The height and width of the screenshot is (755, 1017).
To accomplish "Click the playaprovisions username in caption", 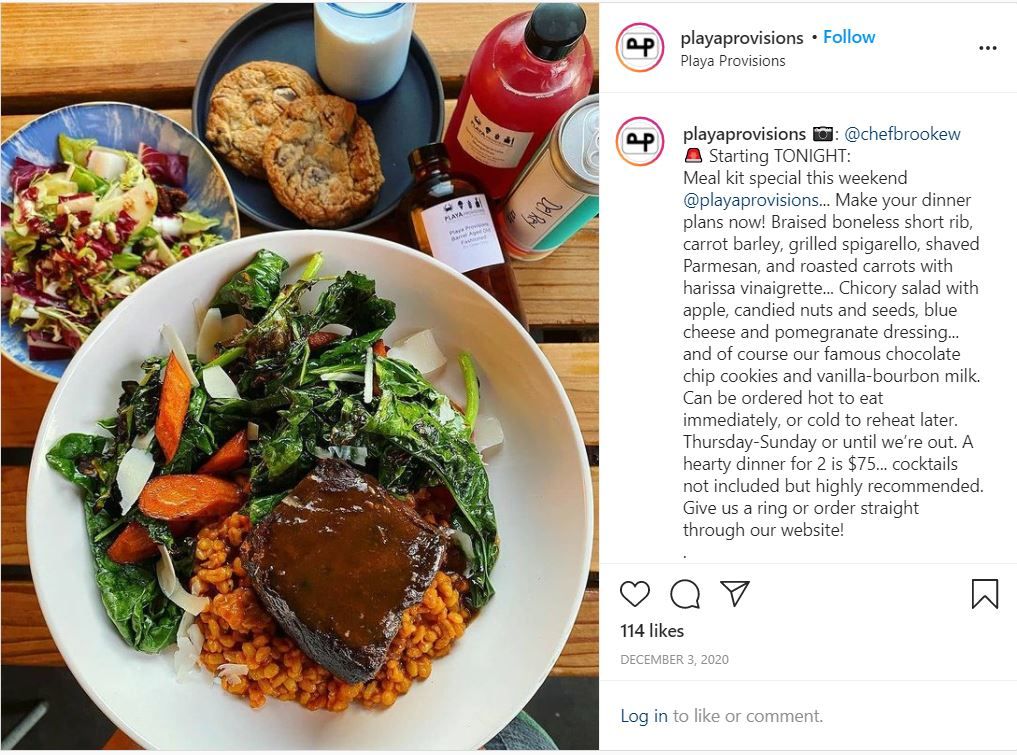I will (x=744, y=134).
